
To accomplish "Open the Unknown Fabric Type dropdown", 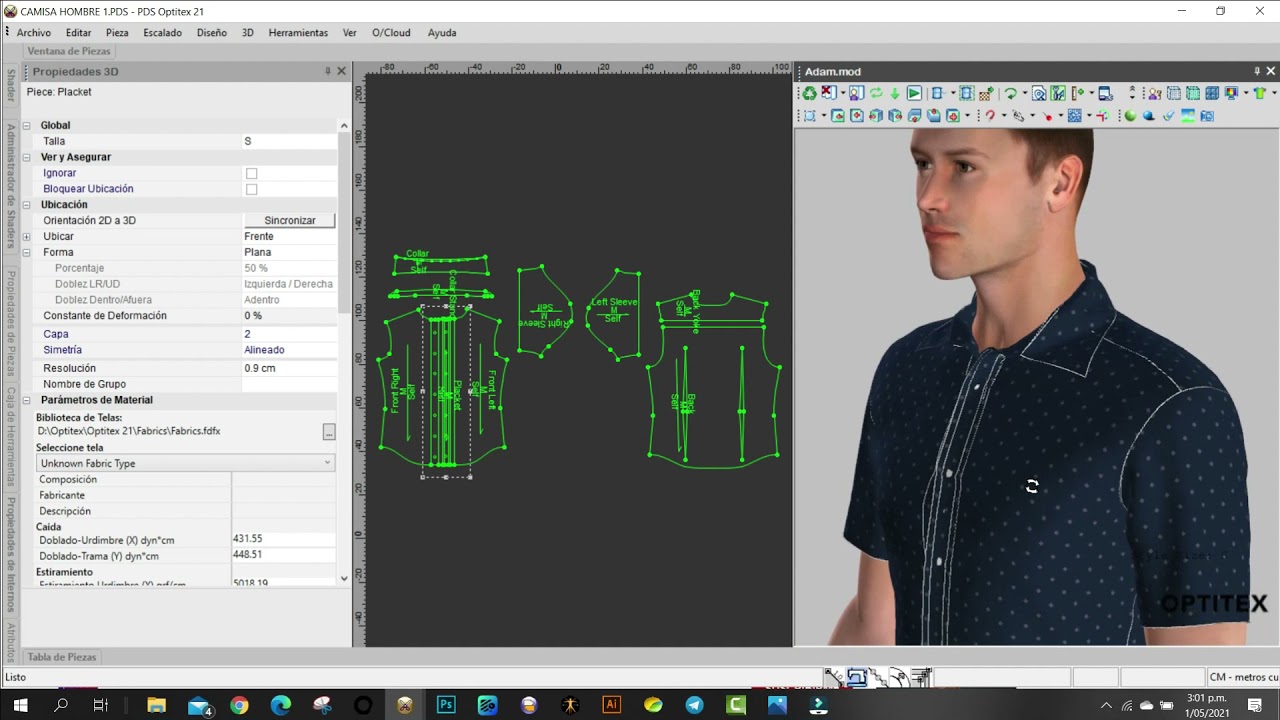I will pos(185,463).
